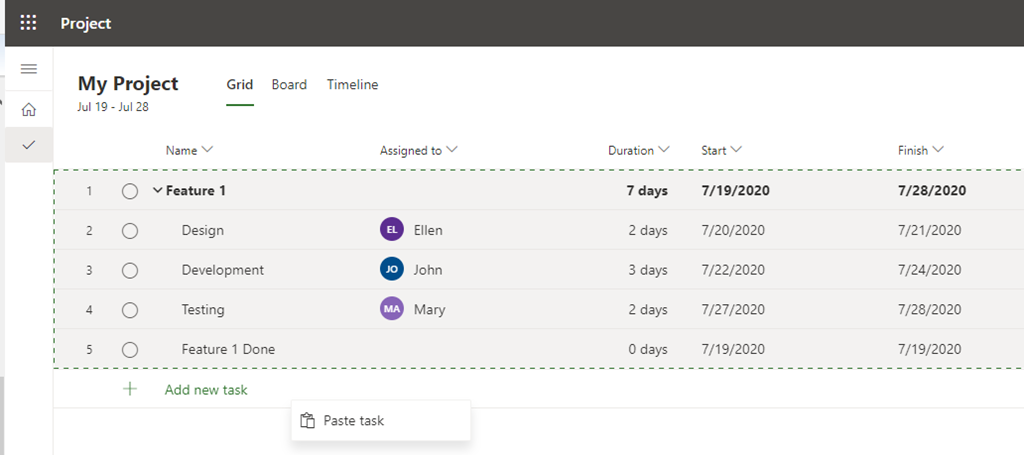1024x455 pixels.
Task: Switch to the Board tab
Action: pyautogui.click(x=289, y=85)
